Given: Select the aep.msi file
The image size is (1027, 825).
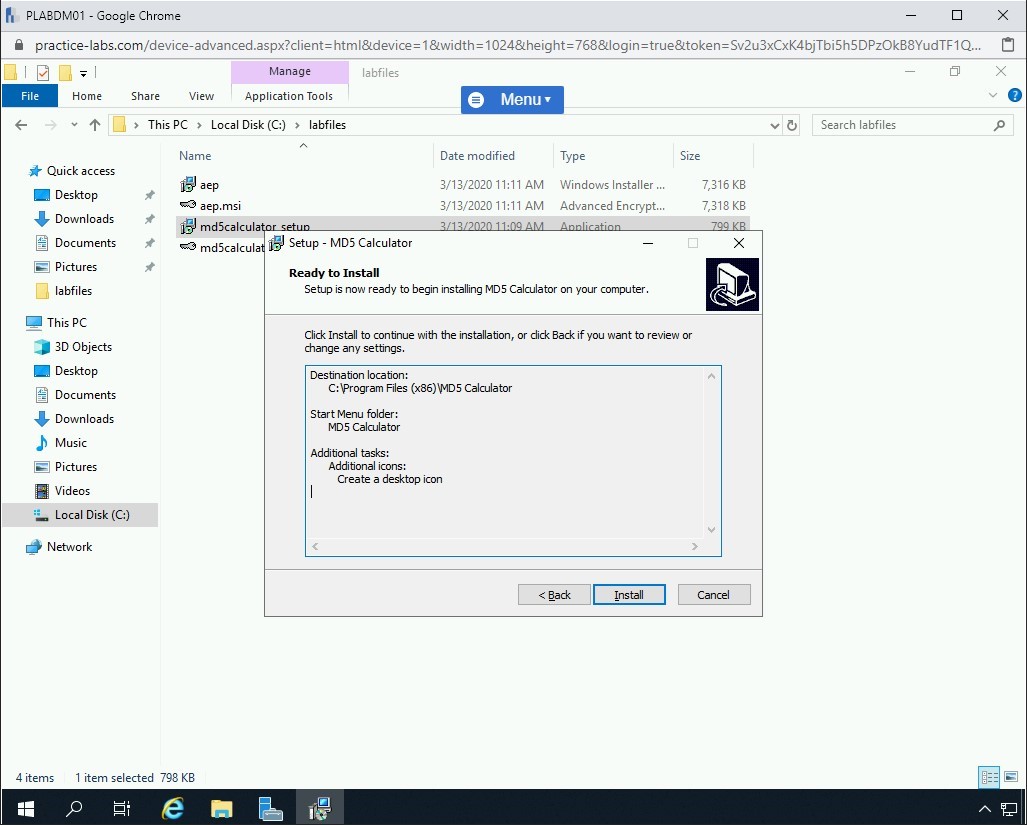Looking at the screenshot, I should [220, 206].
